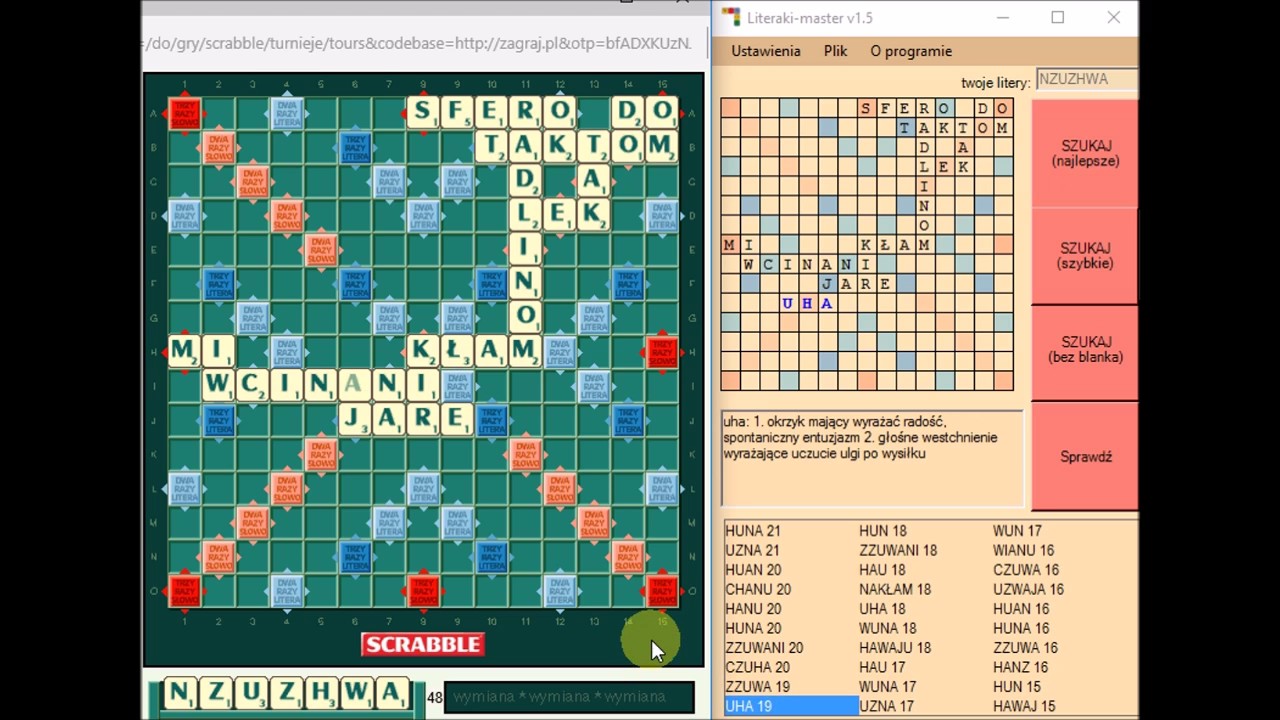The width and height of the screenshot is (1280, 720).
Task: Select result ZZUWANI 18
Action: [x=898, y=550]
